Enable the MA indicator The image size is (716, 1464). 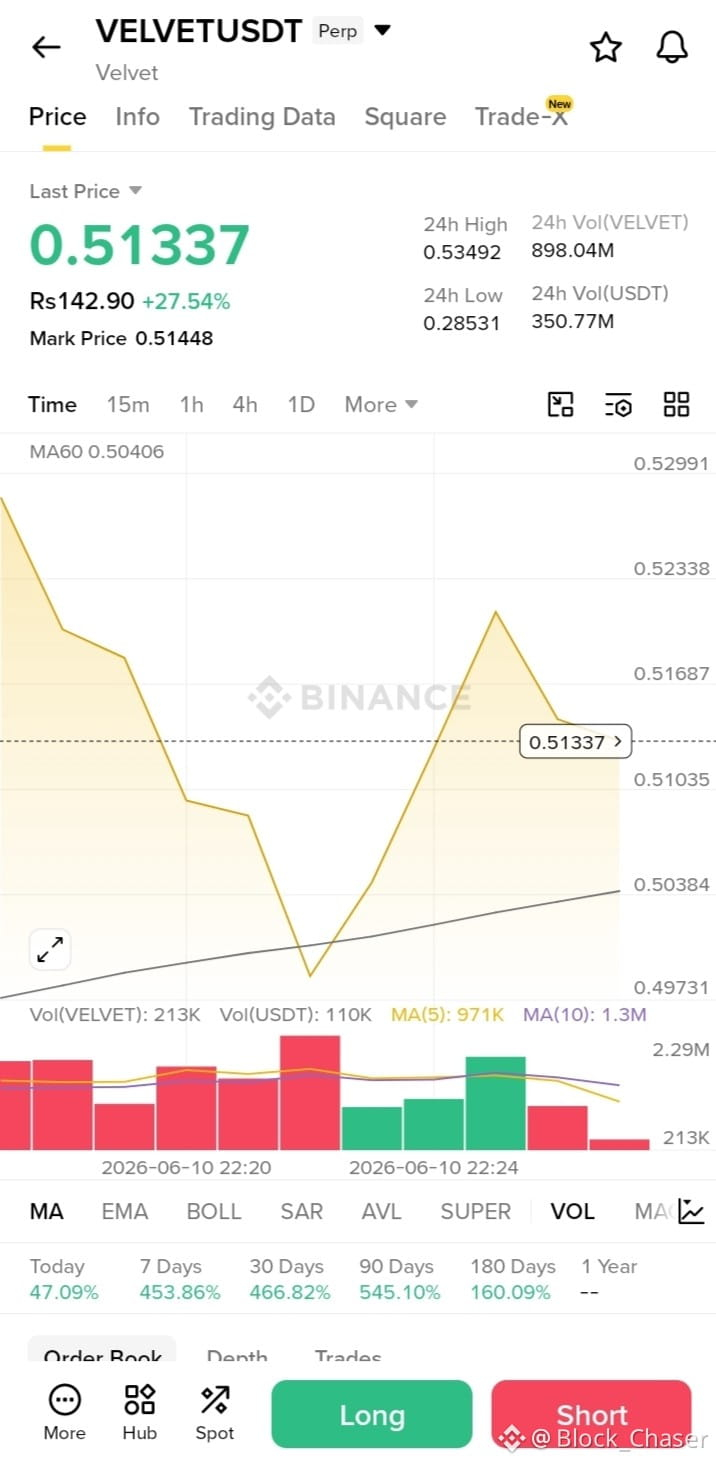click(46, 1211)
